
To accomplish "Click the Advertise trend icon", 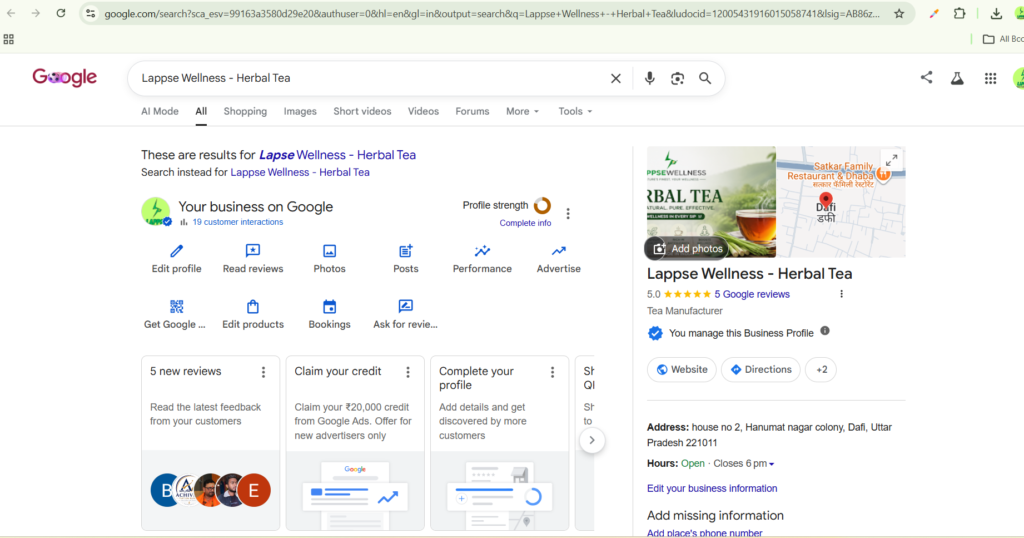I will point(558,251).
